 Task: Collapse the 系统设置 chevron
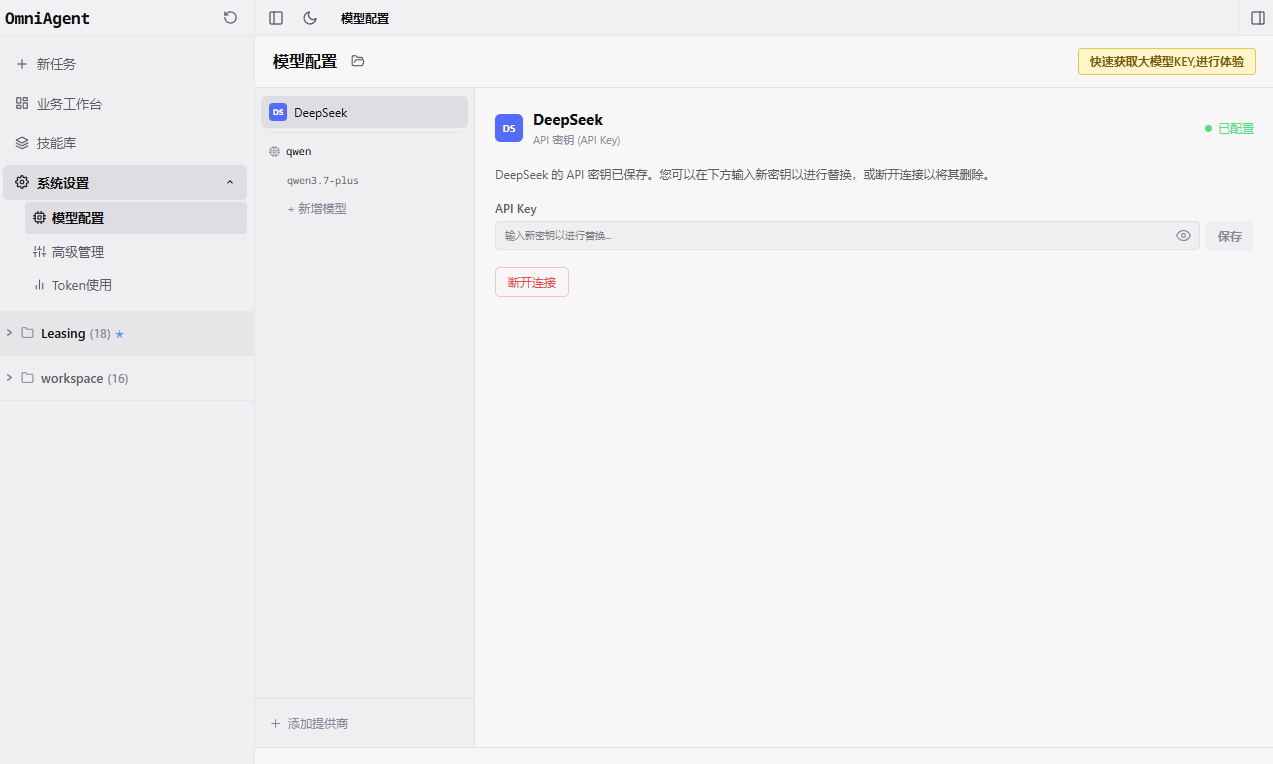coord(230,183)
